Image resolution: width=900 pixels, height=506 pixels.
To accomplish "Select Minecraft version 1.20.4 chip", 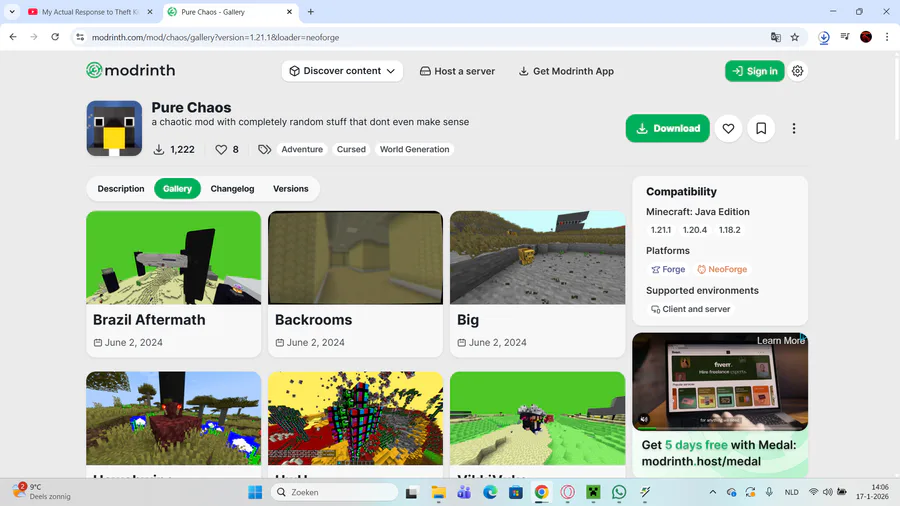I will tap(695, 230).
